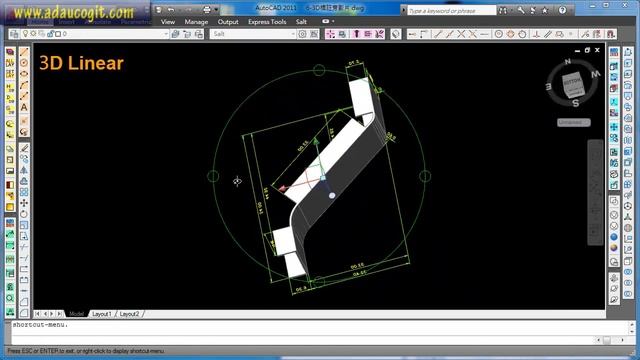
Task: Select the Erase tool in Modify toolbar
Action: pyautogui.click(x=24, y=148)
